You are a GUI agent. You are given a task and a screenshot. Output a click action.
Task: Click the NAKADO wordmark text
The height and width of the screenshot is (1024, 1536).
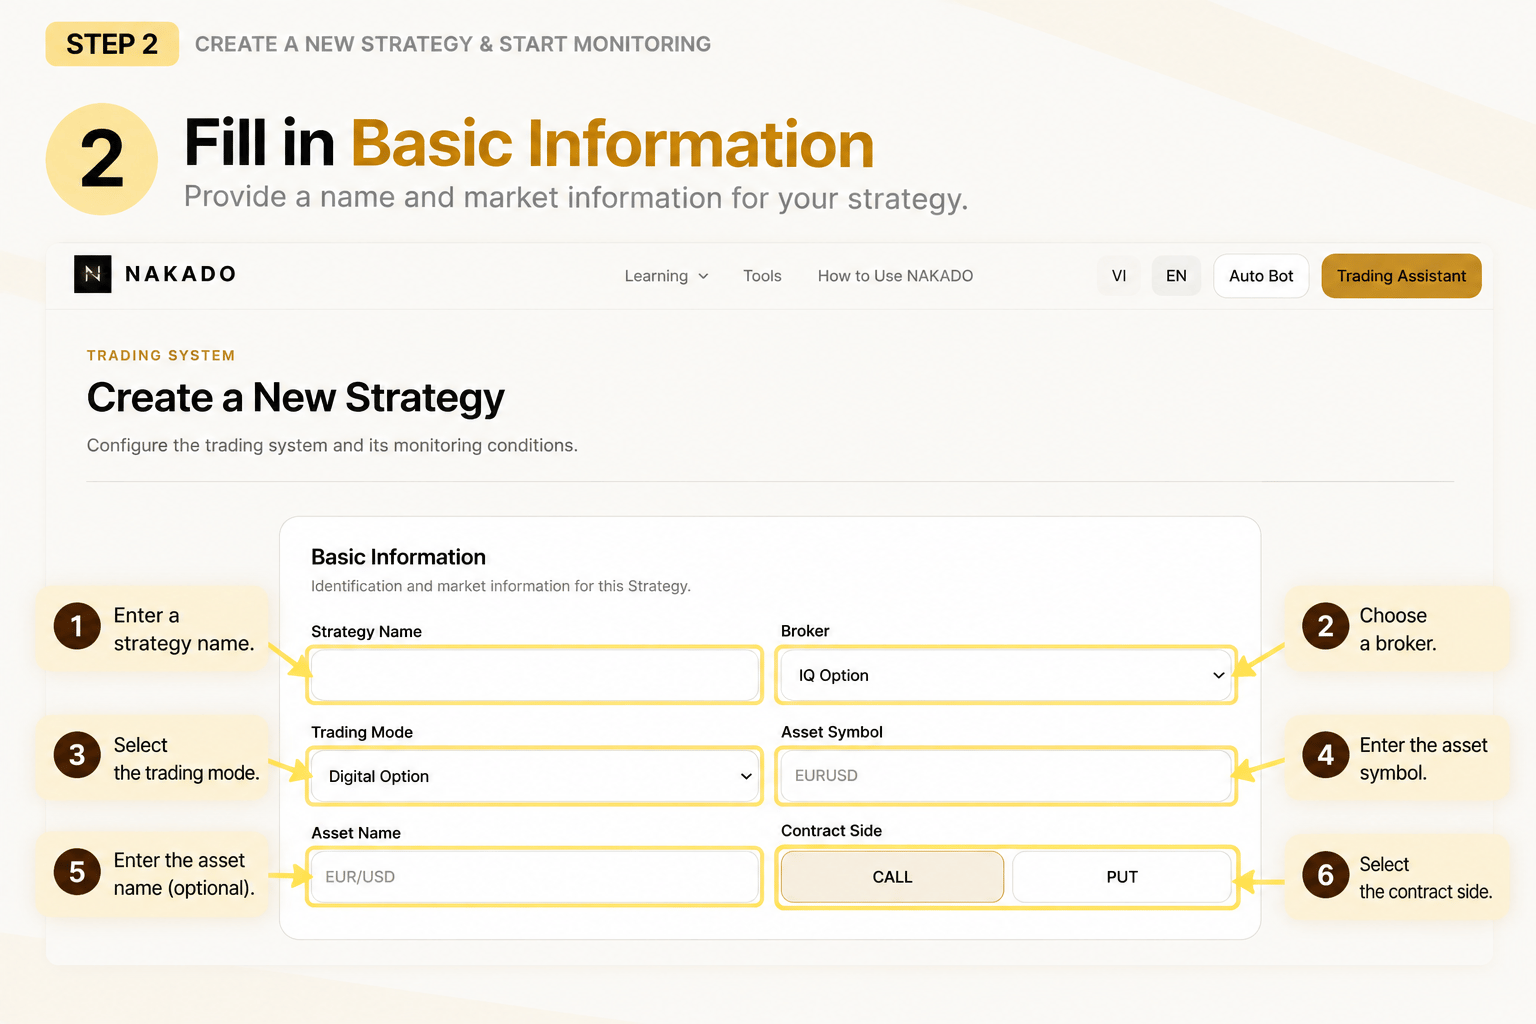[180, 274]
